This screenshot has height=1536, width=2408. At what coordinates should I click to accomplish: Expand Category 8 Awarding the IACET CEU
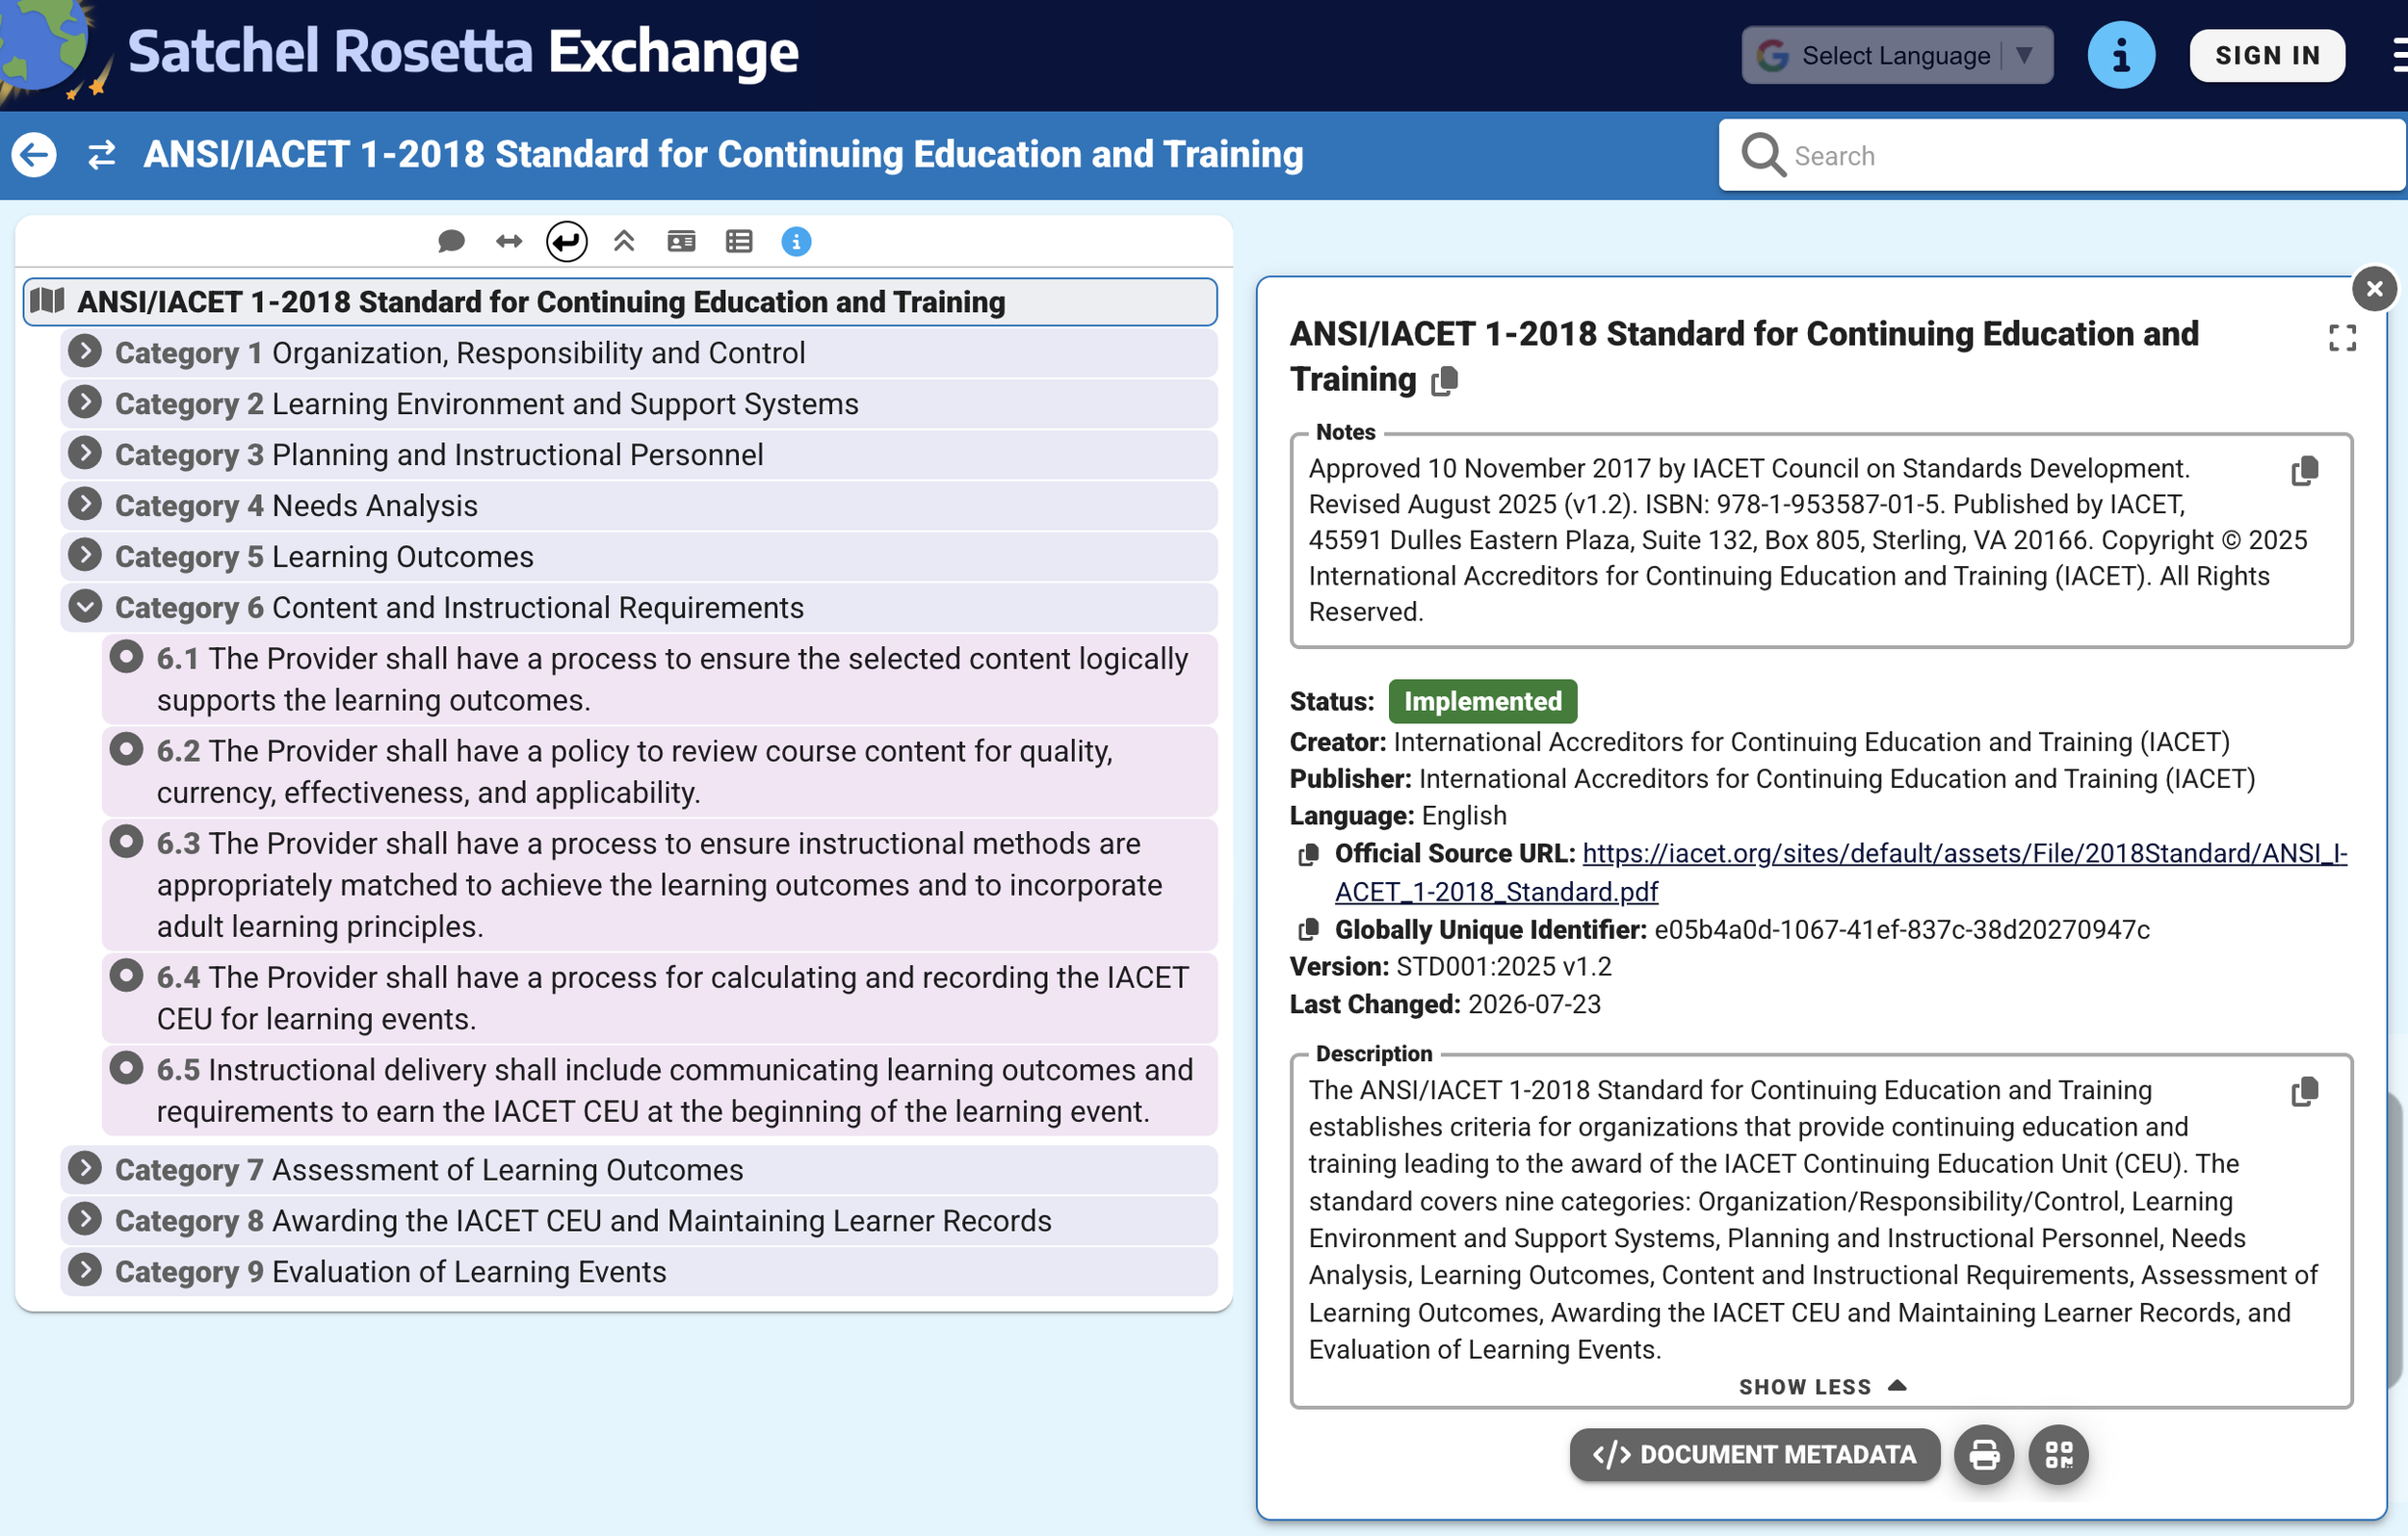click(x=85, y=1219)
